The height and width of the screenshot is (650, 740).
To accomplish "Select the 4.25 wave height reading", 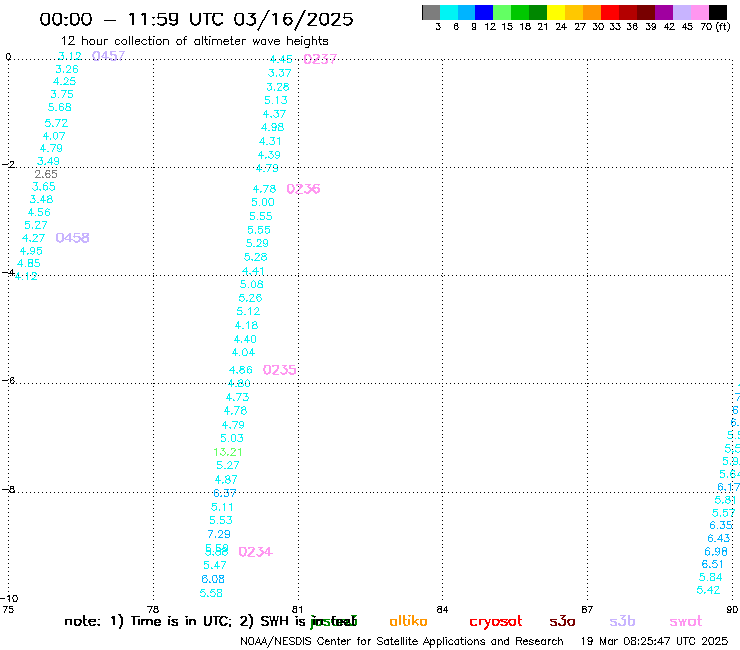I will pyautogui.click(x=65, y=81).
